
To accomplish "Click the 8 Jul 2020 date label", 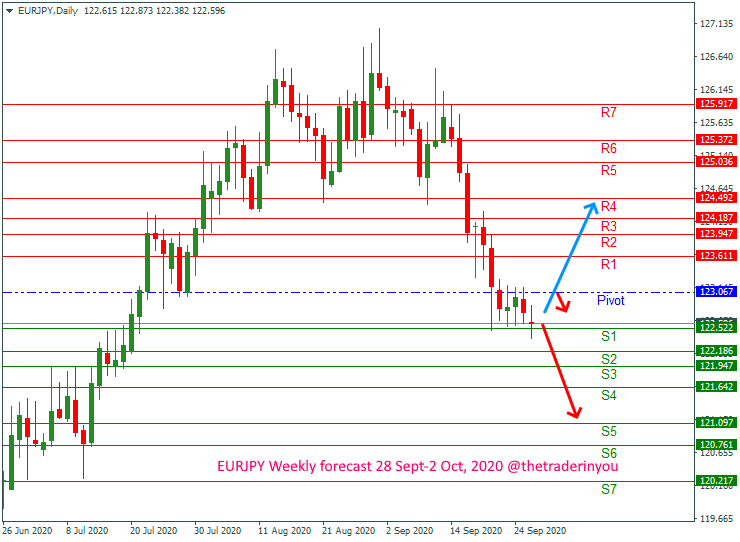I will [x=87, y=531].
